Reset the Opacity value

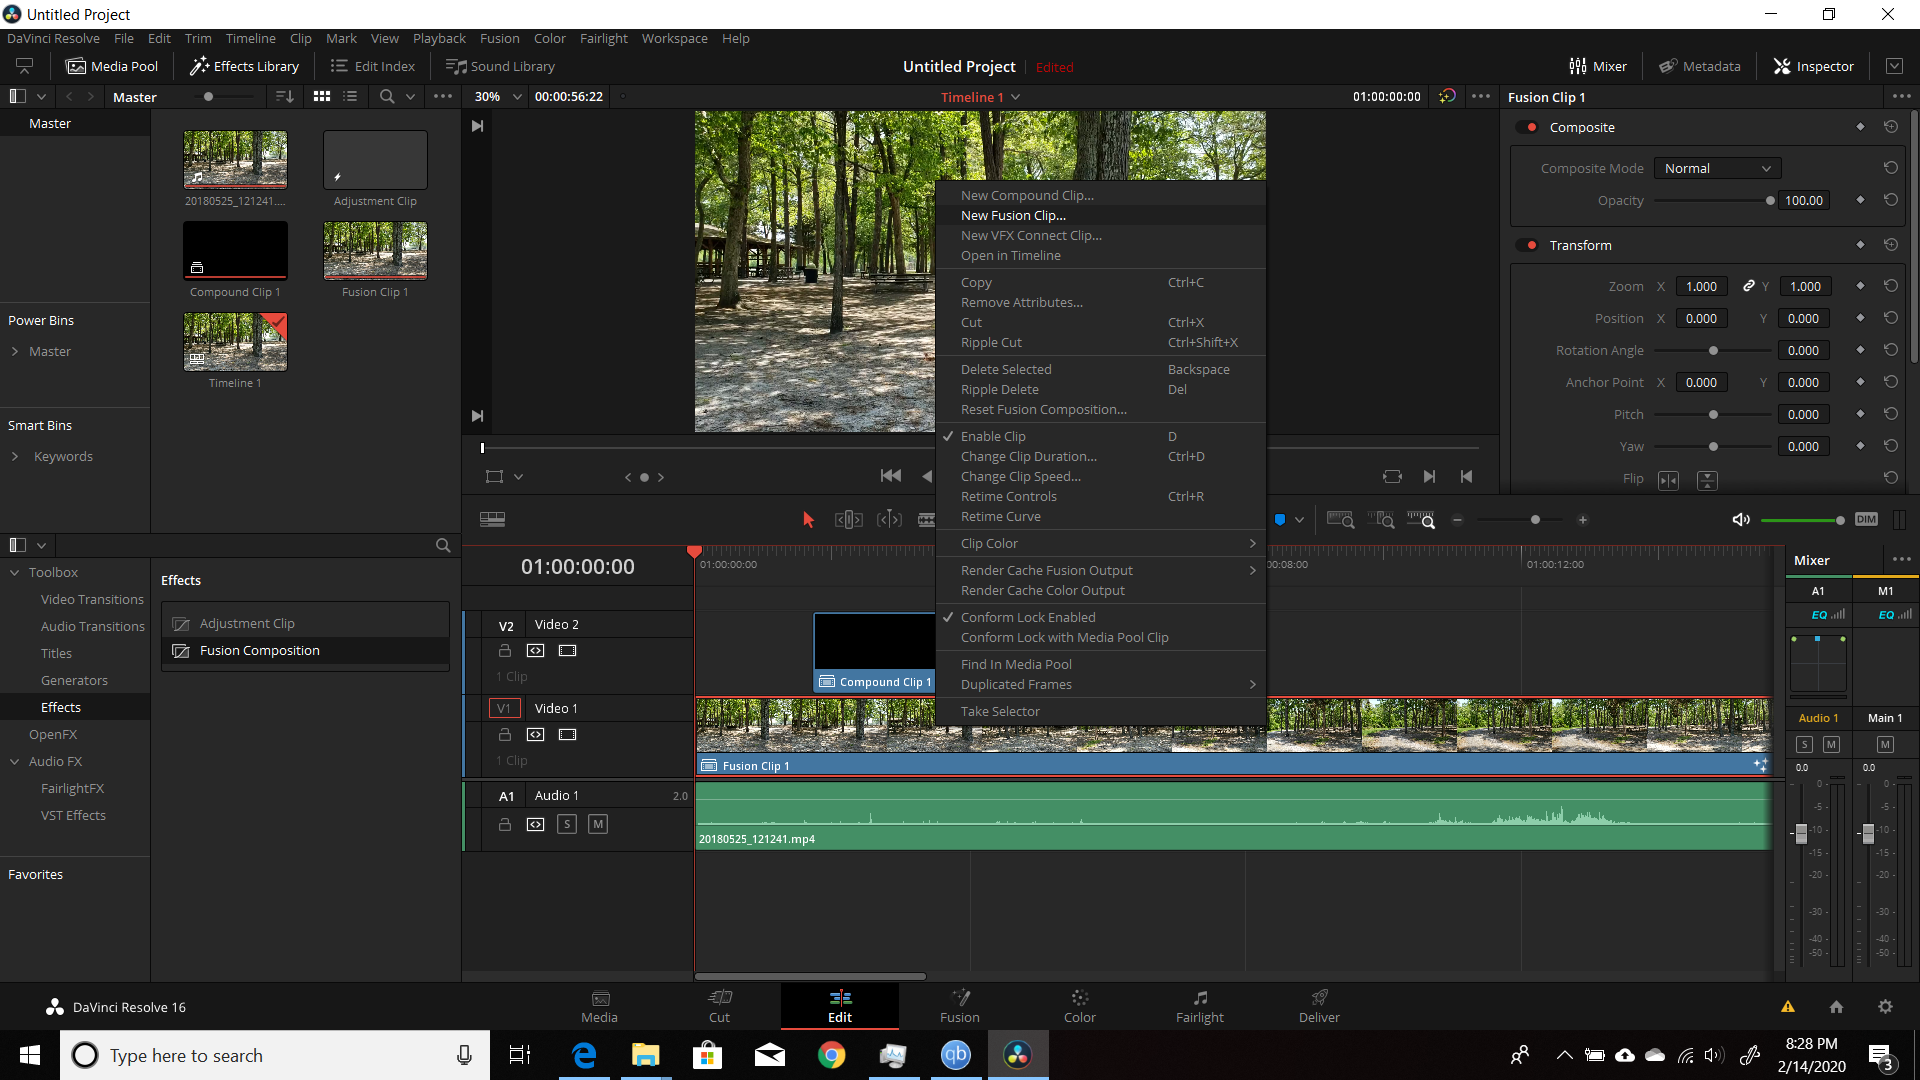(1891, 200)
